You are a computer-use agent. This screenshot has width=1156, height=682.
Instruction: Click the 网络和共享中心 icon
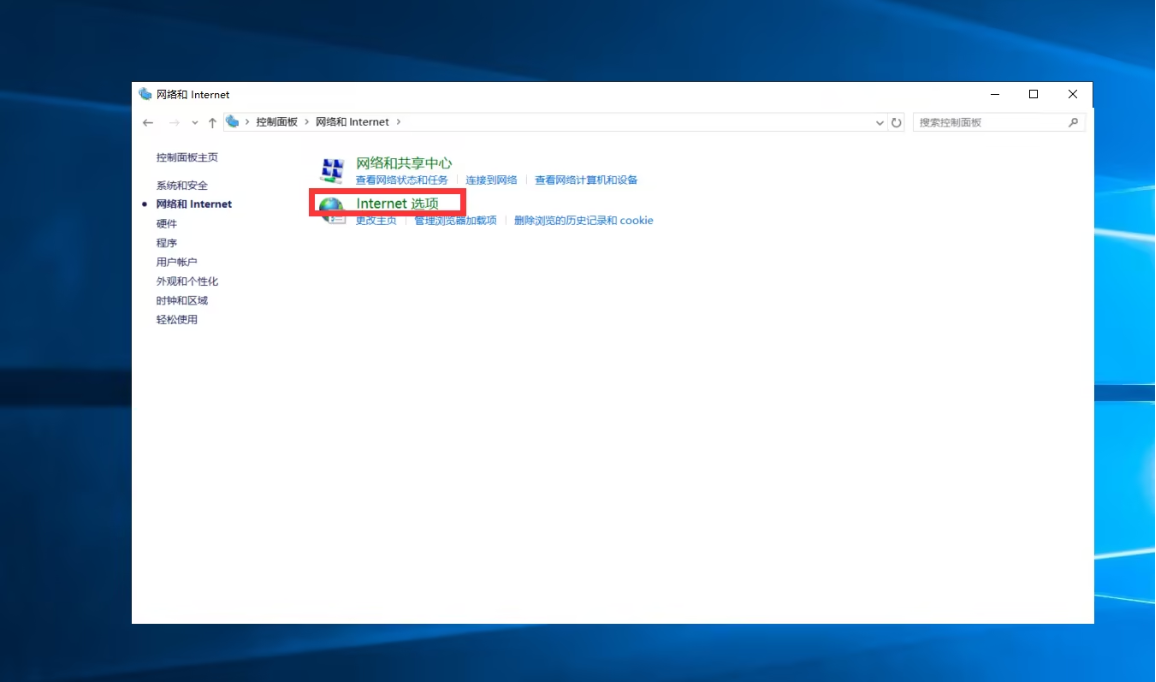(332, 170)
